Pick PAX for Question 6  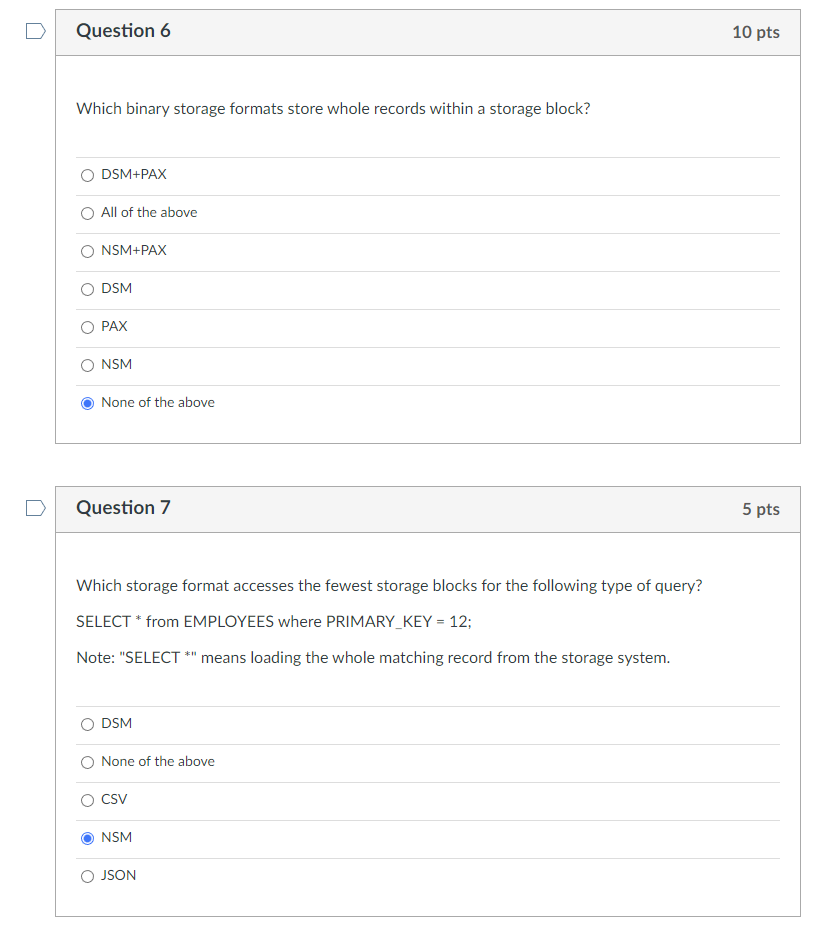coord(87,327)
